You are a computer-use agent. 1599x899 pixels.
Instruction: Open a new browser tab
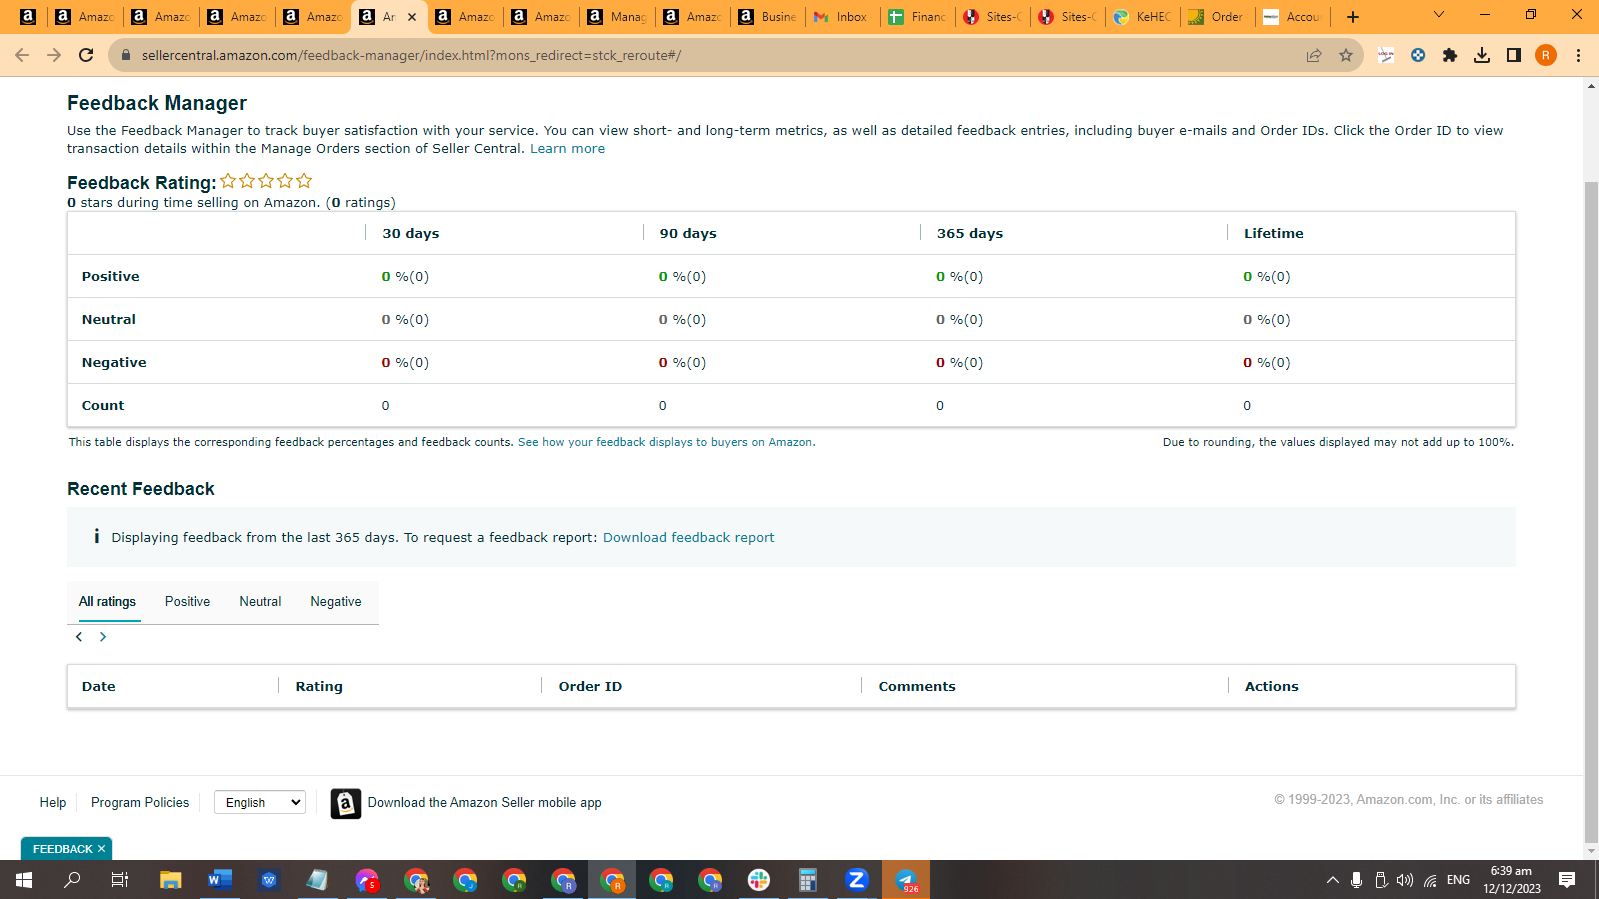pos(1353,17)
